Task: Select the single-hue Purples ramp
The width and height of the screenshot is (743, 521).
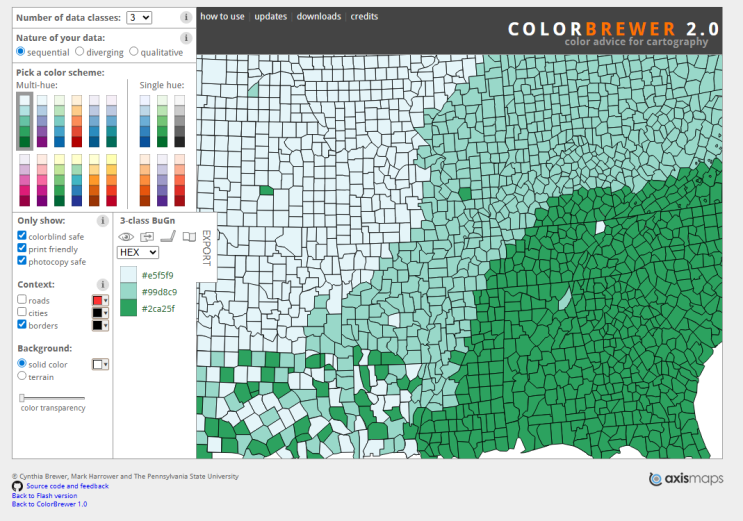Action: pyautogui.click(x=162, y=180)
